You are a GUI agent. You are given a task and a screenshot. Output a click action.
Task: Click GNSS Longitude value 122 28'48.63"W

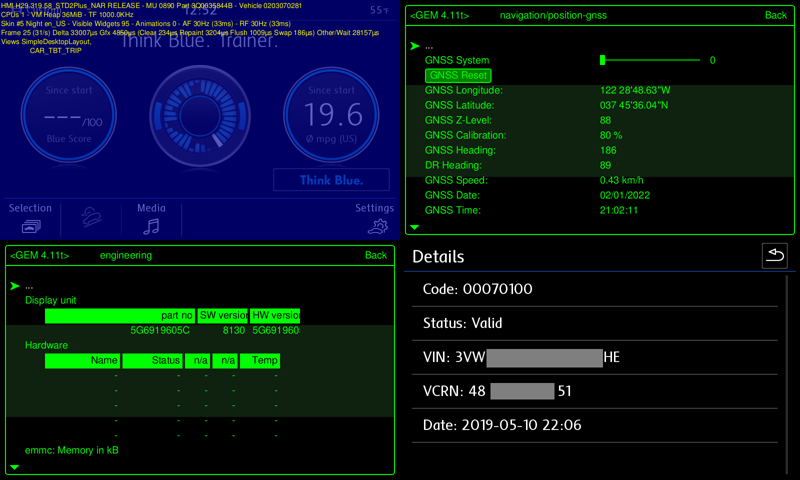click(635, 90)
